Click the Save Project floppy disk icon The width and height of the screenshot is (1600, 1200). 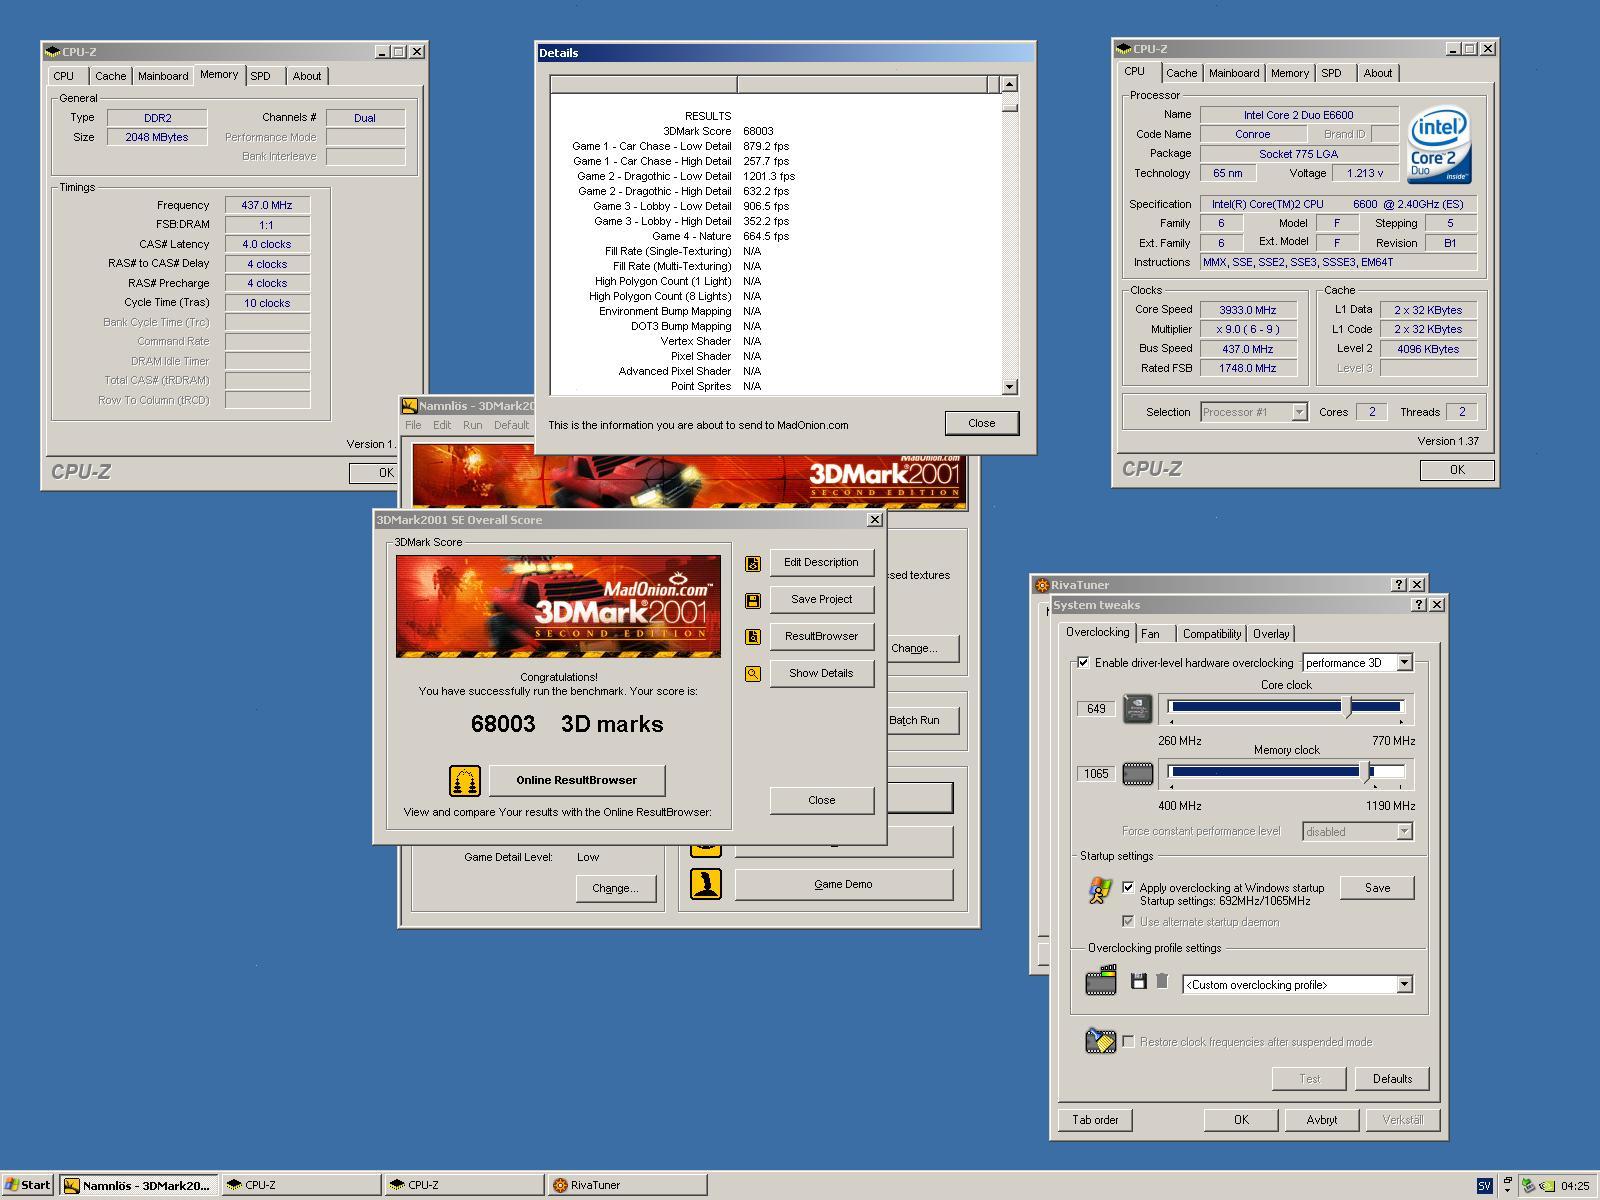tap(753, 600)
